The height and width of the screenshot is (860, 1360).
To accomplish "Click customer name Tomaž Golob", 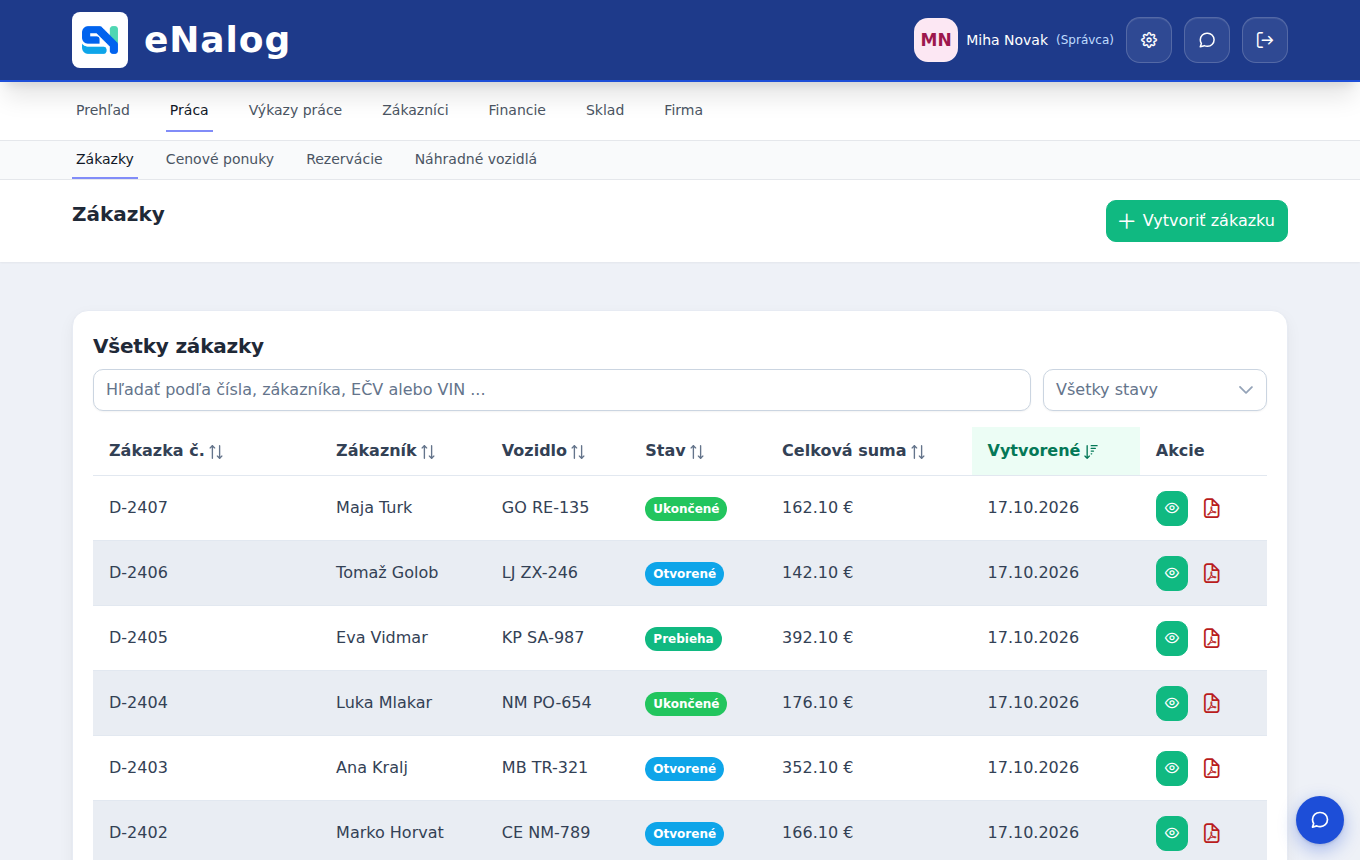I will 387,573.
